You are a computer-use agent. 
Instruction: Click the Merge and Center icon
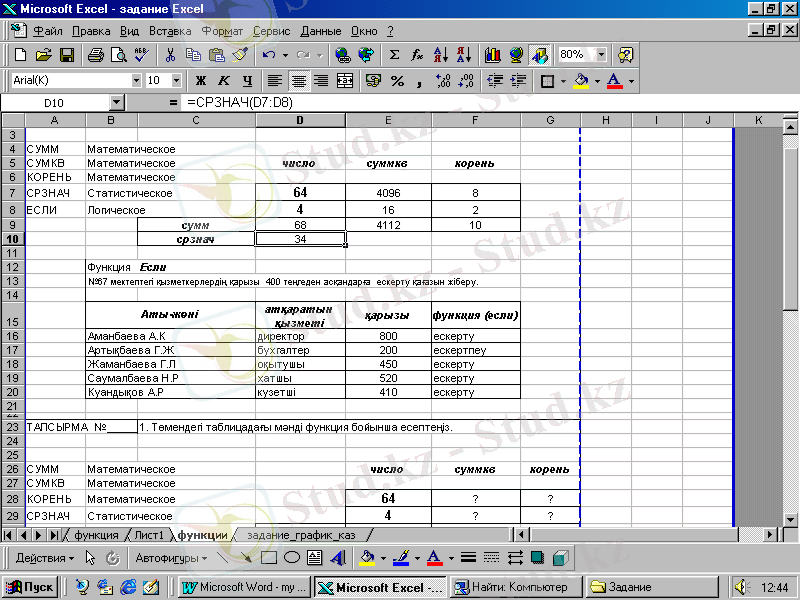(x=345, y=80)
